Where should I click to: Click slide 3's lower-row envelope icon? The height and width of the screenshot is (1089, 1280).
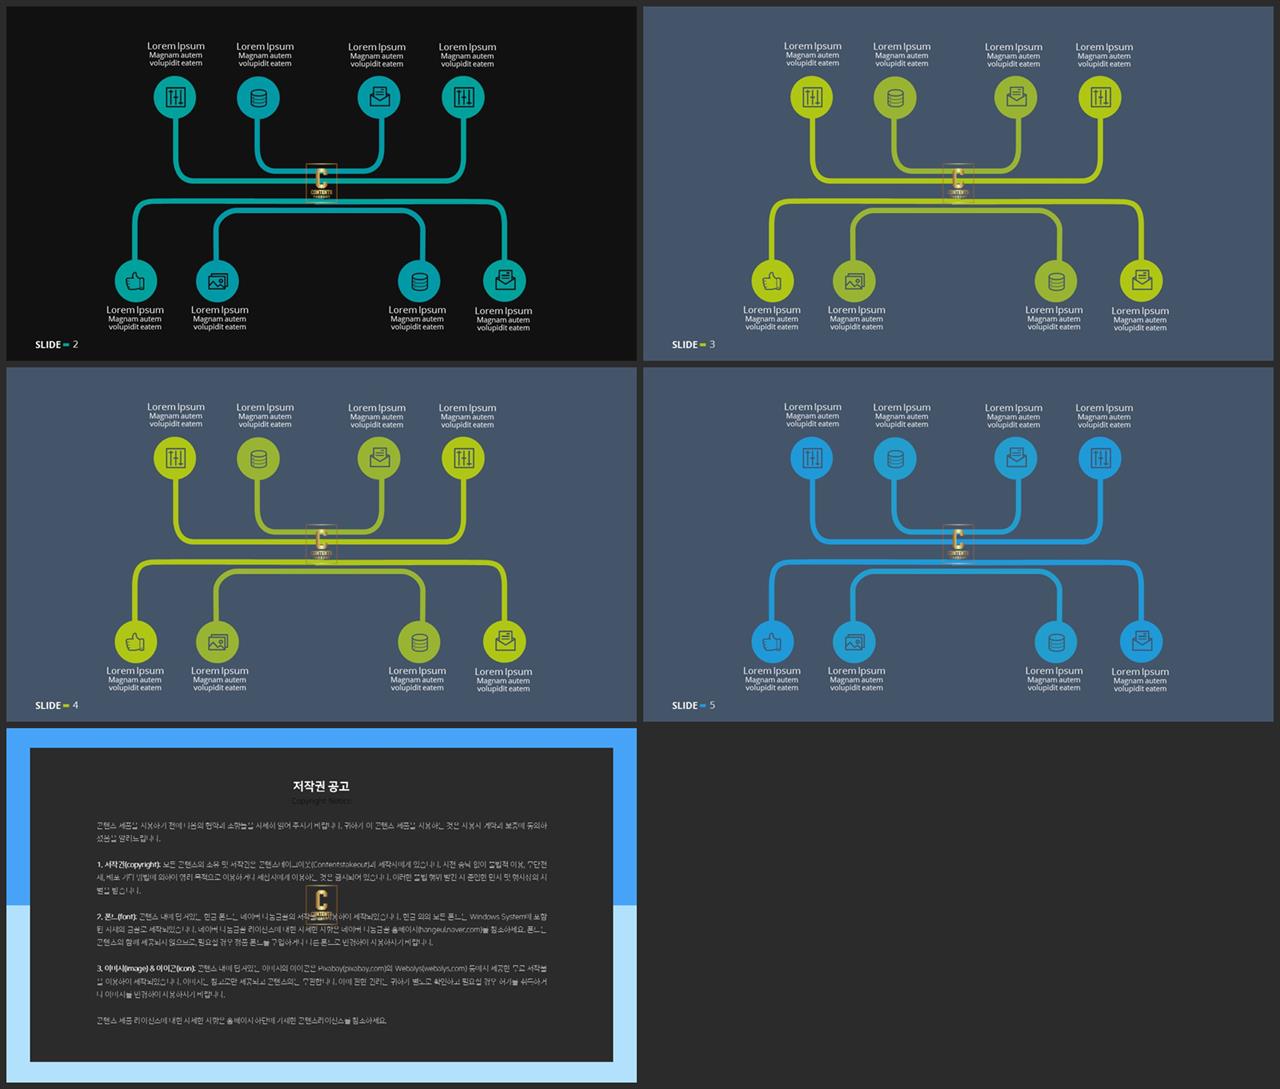point(1142,281)
